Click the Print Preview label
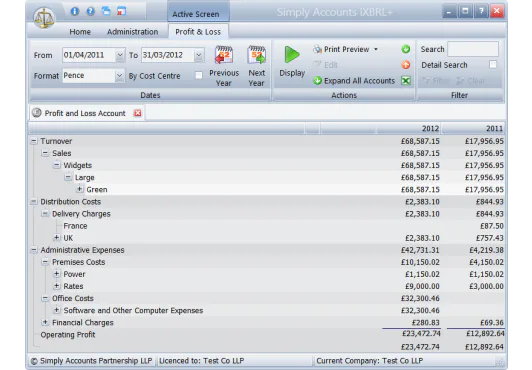This screenshot has height=370, width=532. [x=346, y=49]
